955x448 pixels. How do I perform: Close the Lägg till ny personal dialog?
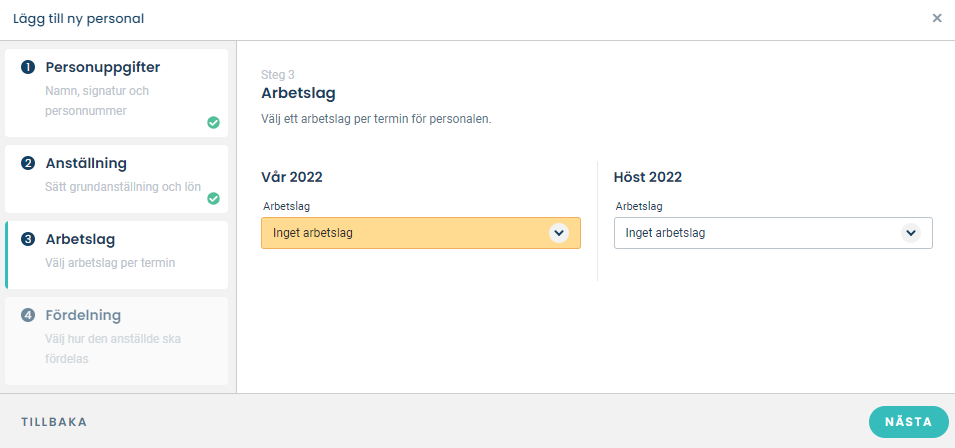coord(937,18)
